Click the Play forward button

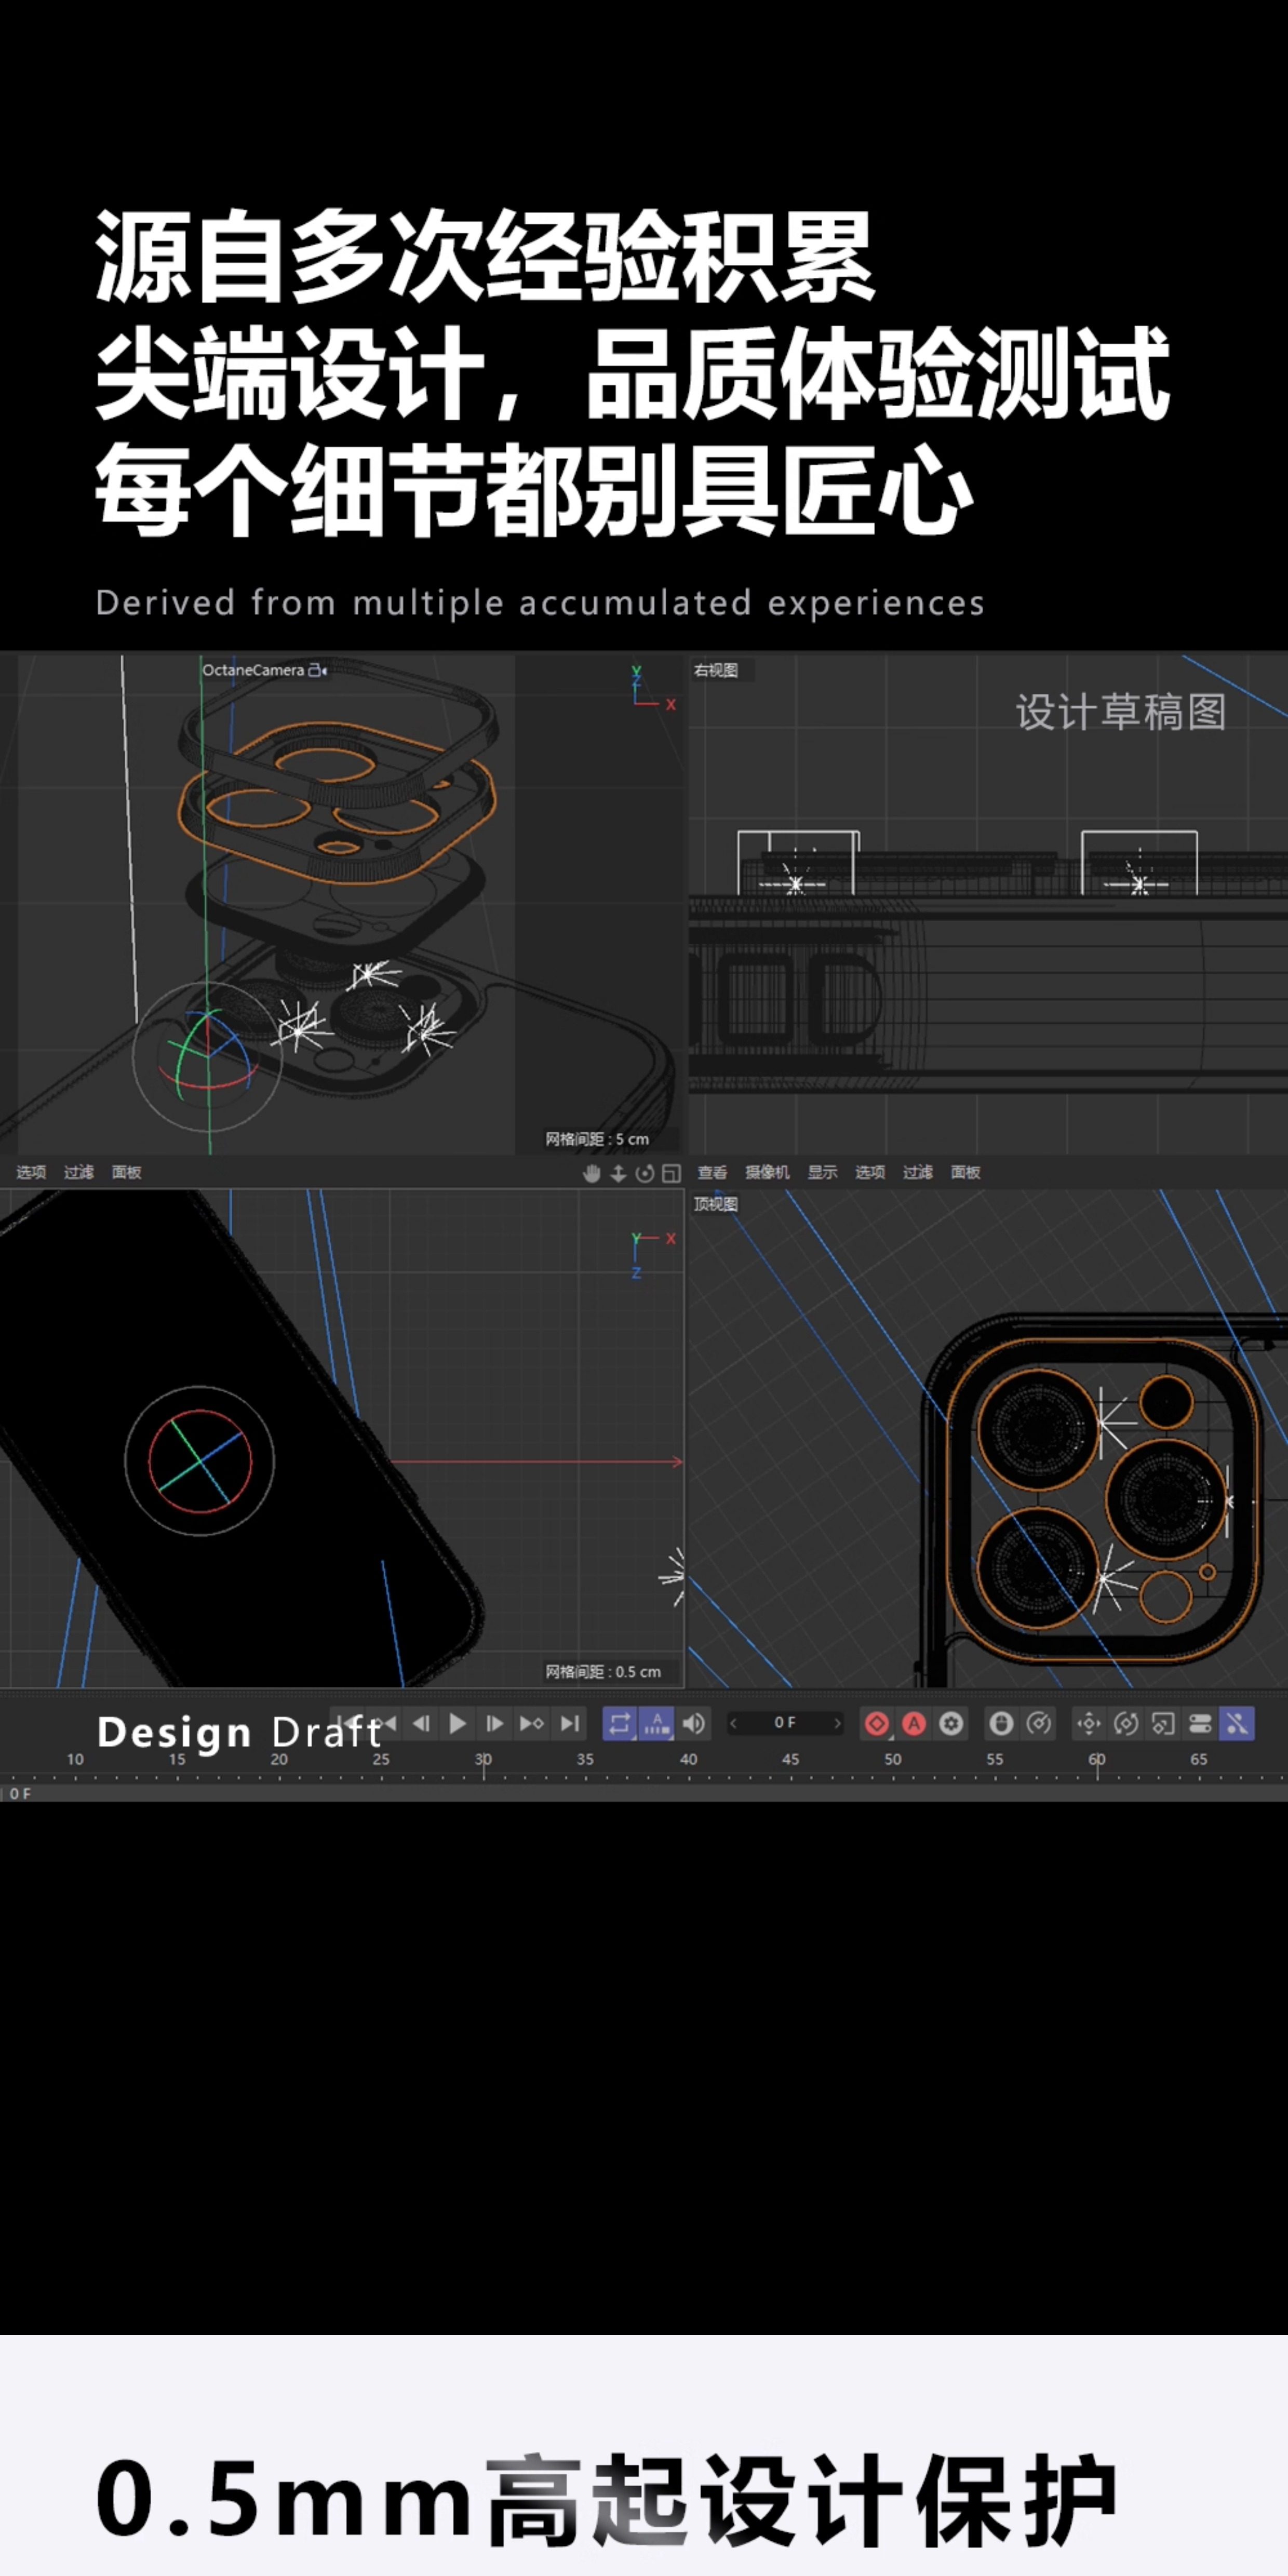point(458,1723)
